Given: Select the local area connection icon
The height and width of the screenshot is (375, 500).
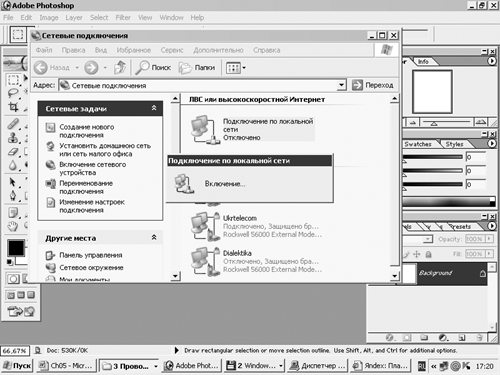Looking at the screenshot, I should click(205, 130).
